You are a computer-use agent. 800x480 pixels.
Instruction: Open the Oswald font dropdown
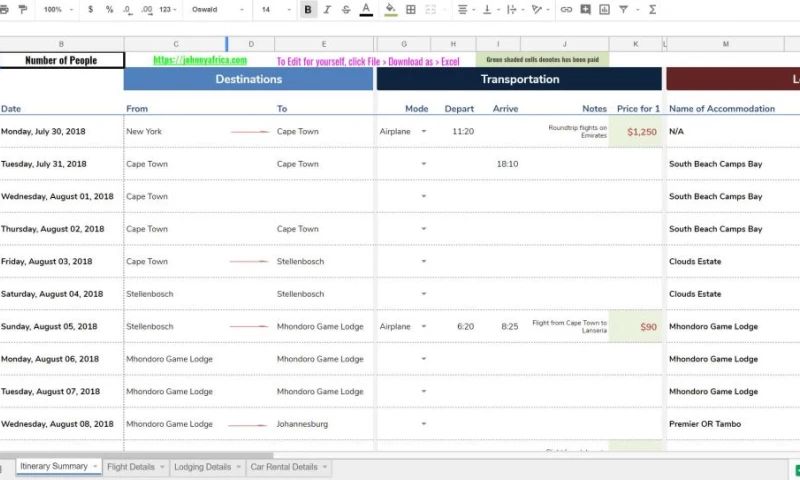218,9
